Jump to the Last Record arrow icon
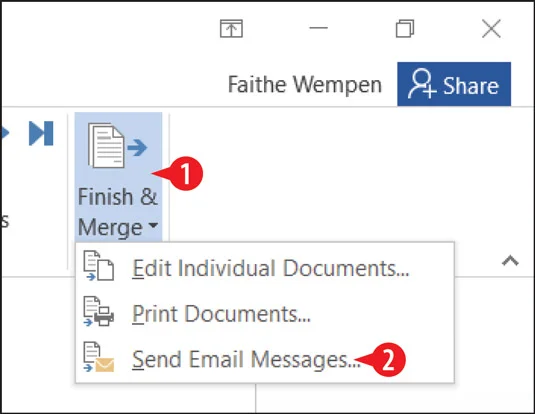 click(x=41, y=133)
